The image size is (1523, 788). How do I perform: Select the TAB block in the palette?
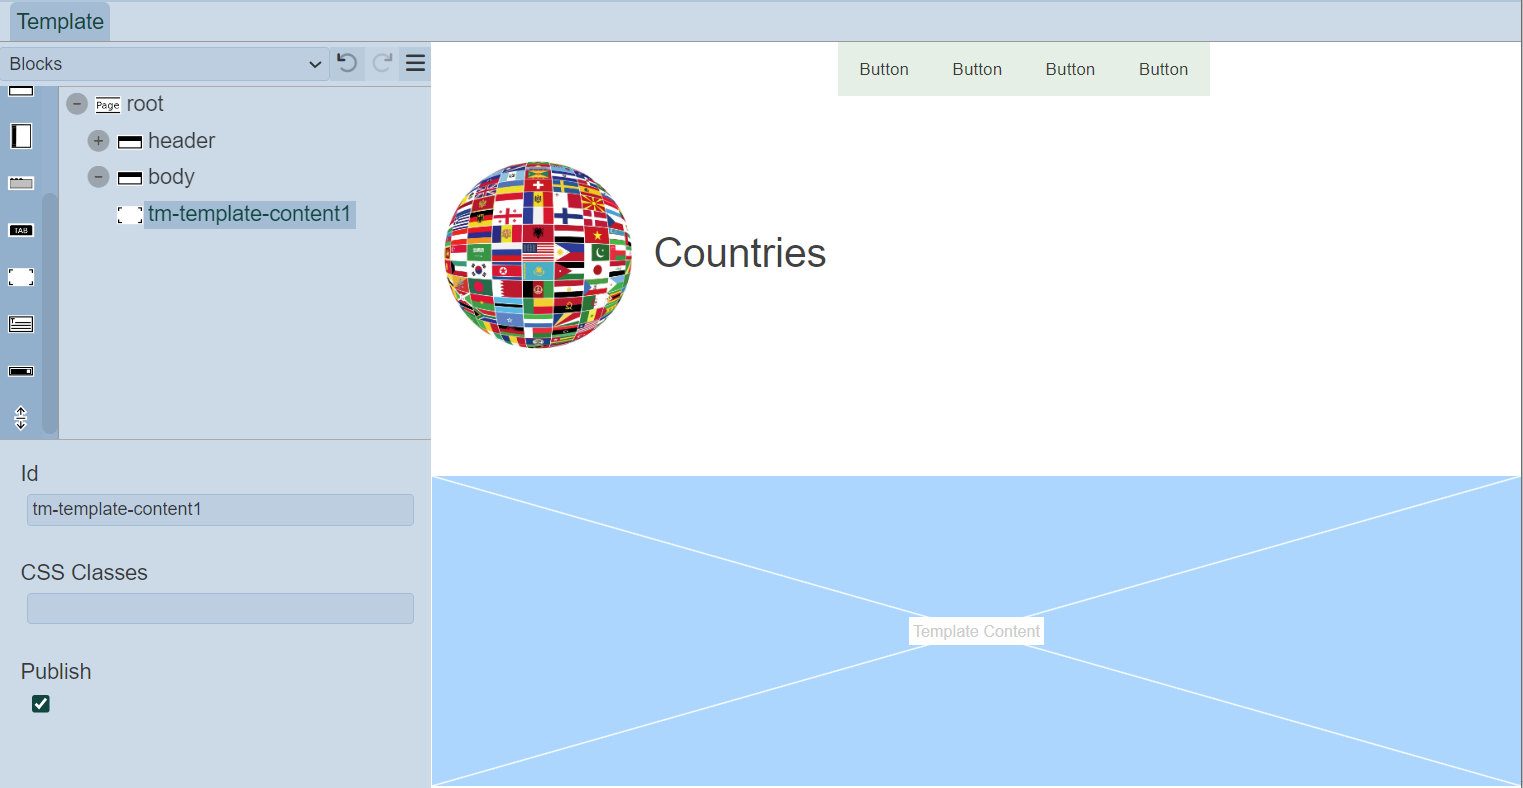pos(21,230)
